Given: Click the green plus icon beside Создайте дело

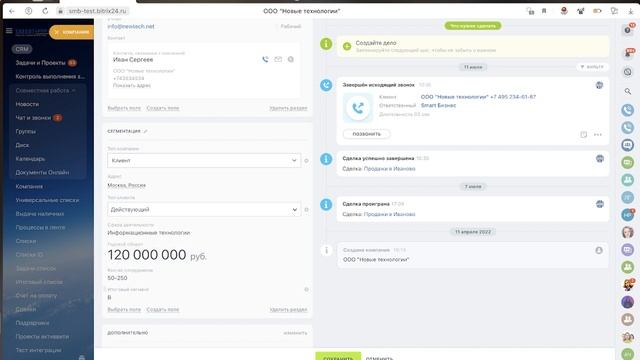Looking at the screenshot, I should click(347, 46).
